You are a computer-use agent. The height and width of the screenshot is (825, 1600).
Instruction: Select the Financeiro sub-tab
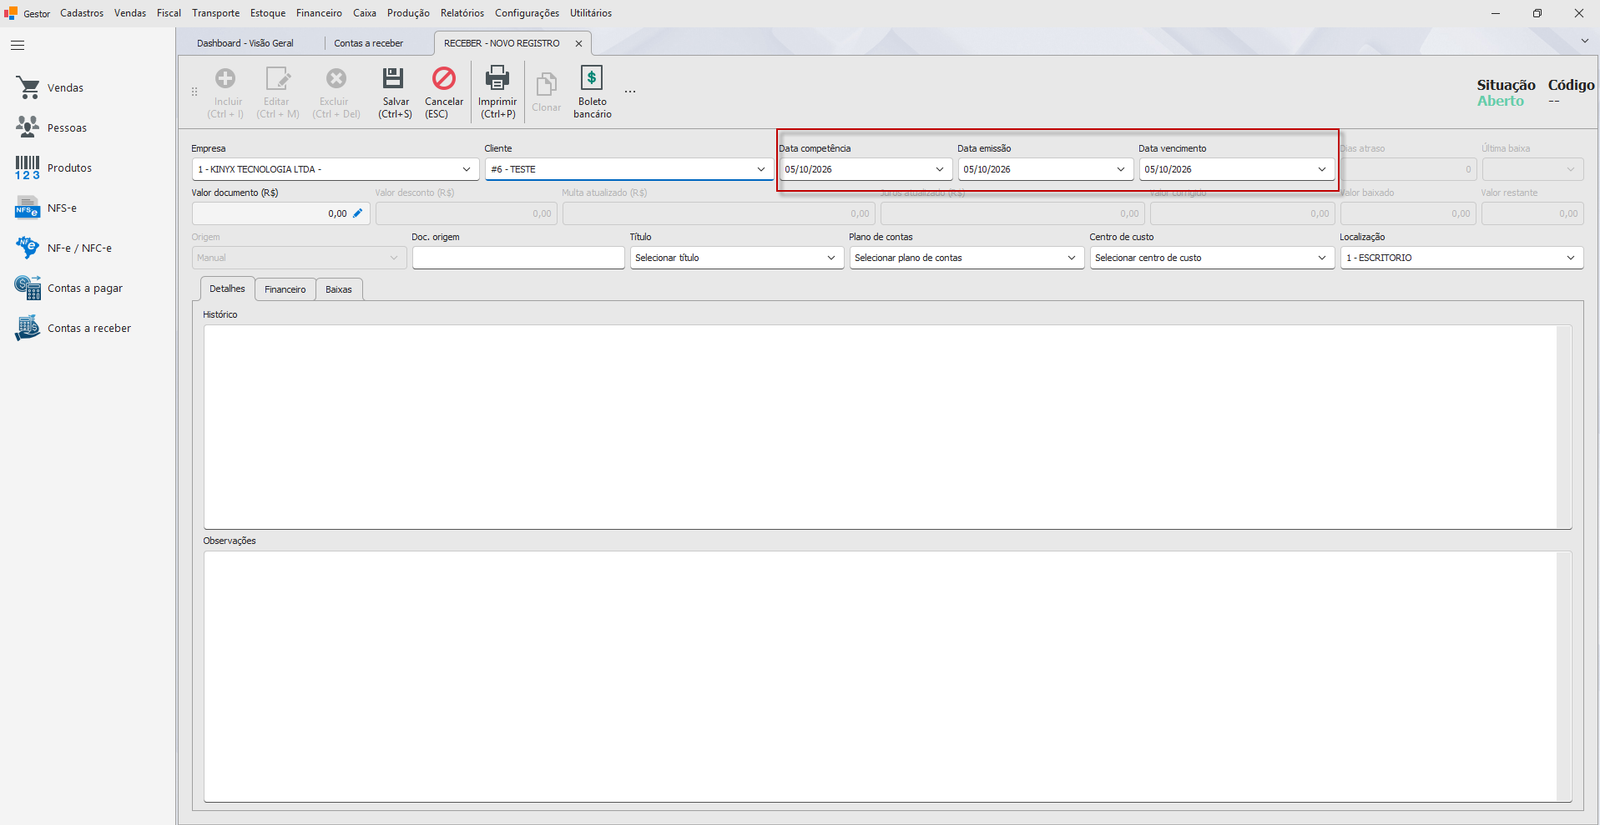[x=285, y=290]
